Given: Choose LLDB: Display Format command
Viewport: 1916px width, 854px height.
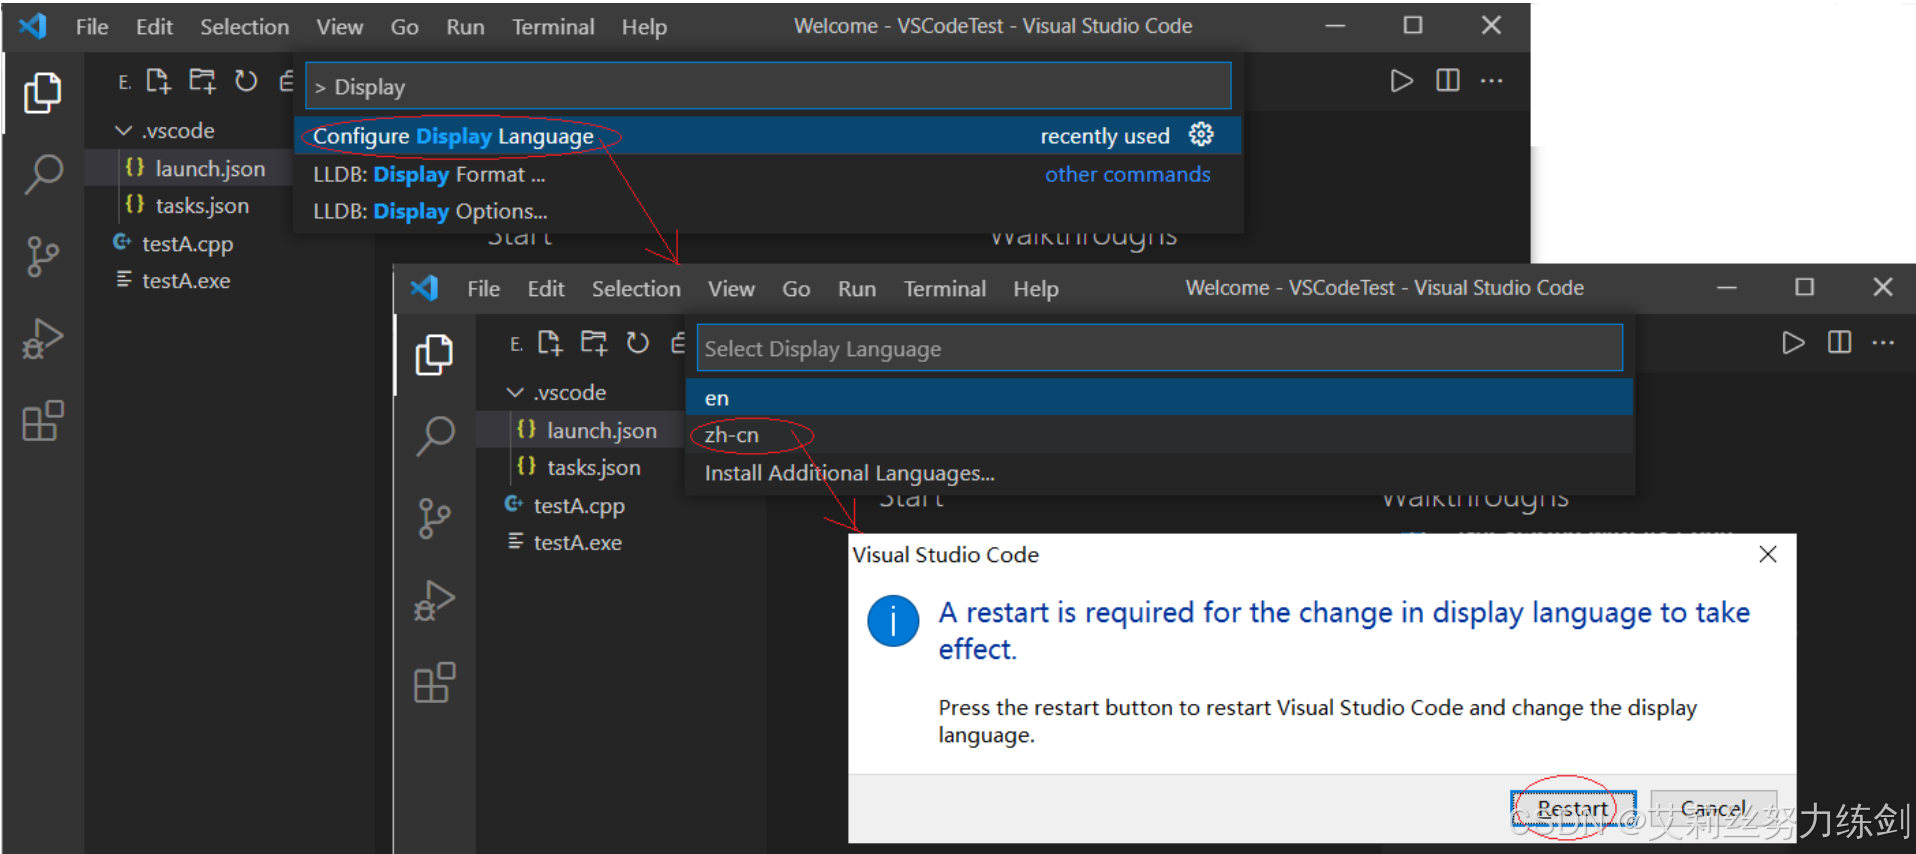Looking at the screenshot, I should pyautogui.click(x=768, y=174).
